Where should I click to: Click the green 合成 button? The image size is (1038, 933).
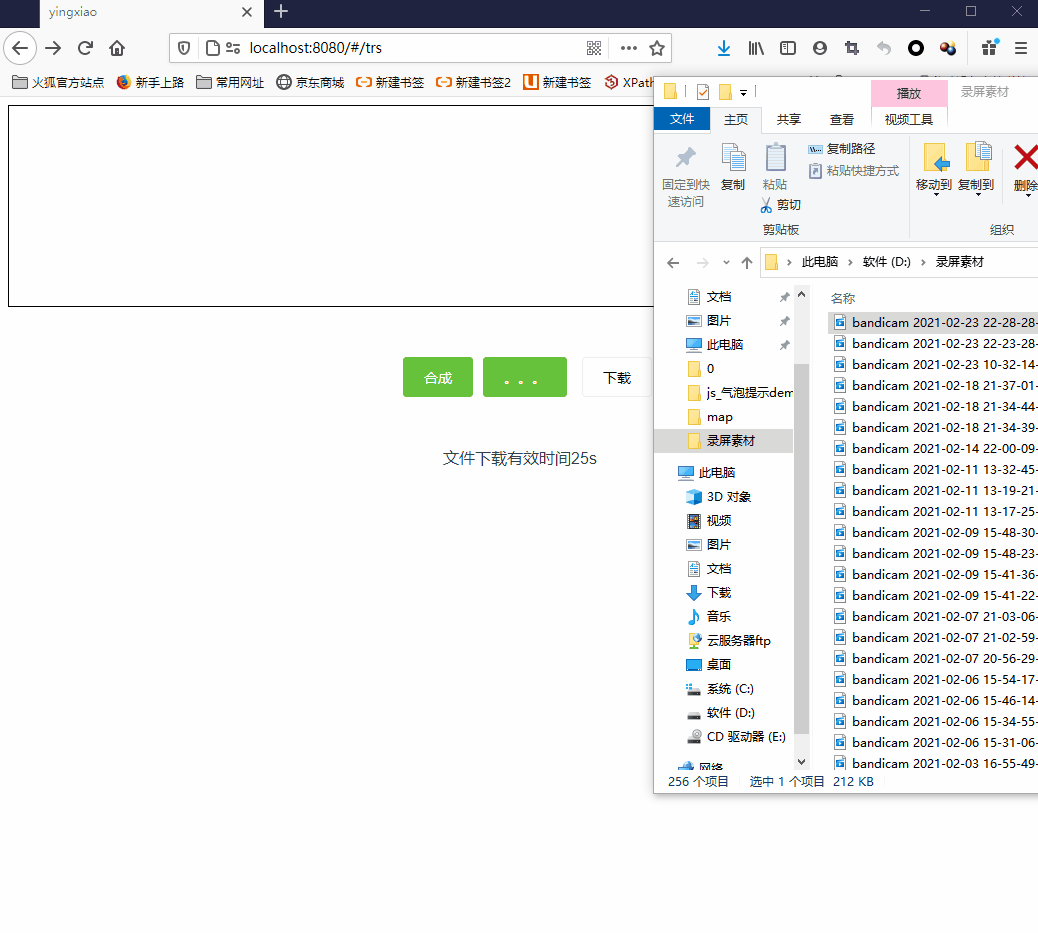438,377
